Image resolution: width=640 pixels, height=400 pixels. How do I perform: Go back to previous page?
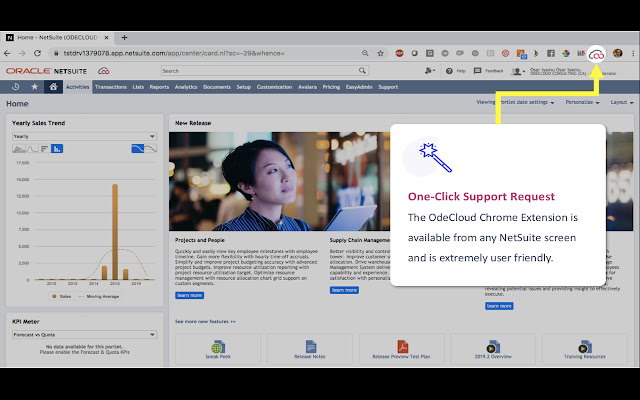pyautogui.click(x=7, y=53)
